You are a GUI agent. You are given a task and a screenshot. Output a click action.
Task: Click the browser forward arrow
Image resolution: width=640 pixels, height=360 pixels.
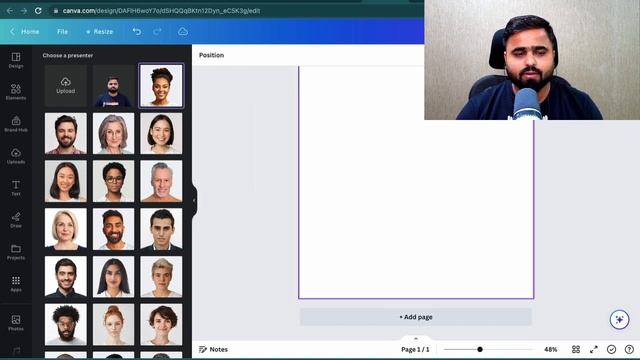[24, 11]
